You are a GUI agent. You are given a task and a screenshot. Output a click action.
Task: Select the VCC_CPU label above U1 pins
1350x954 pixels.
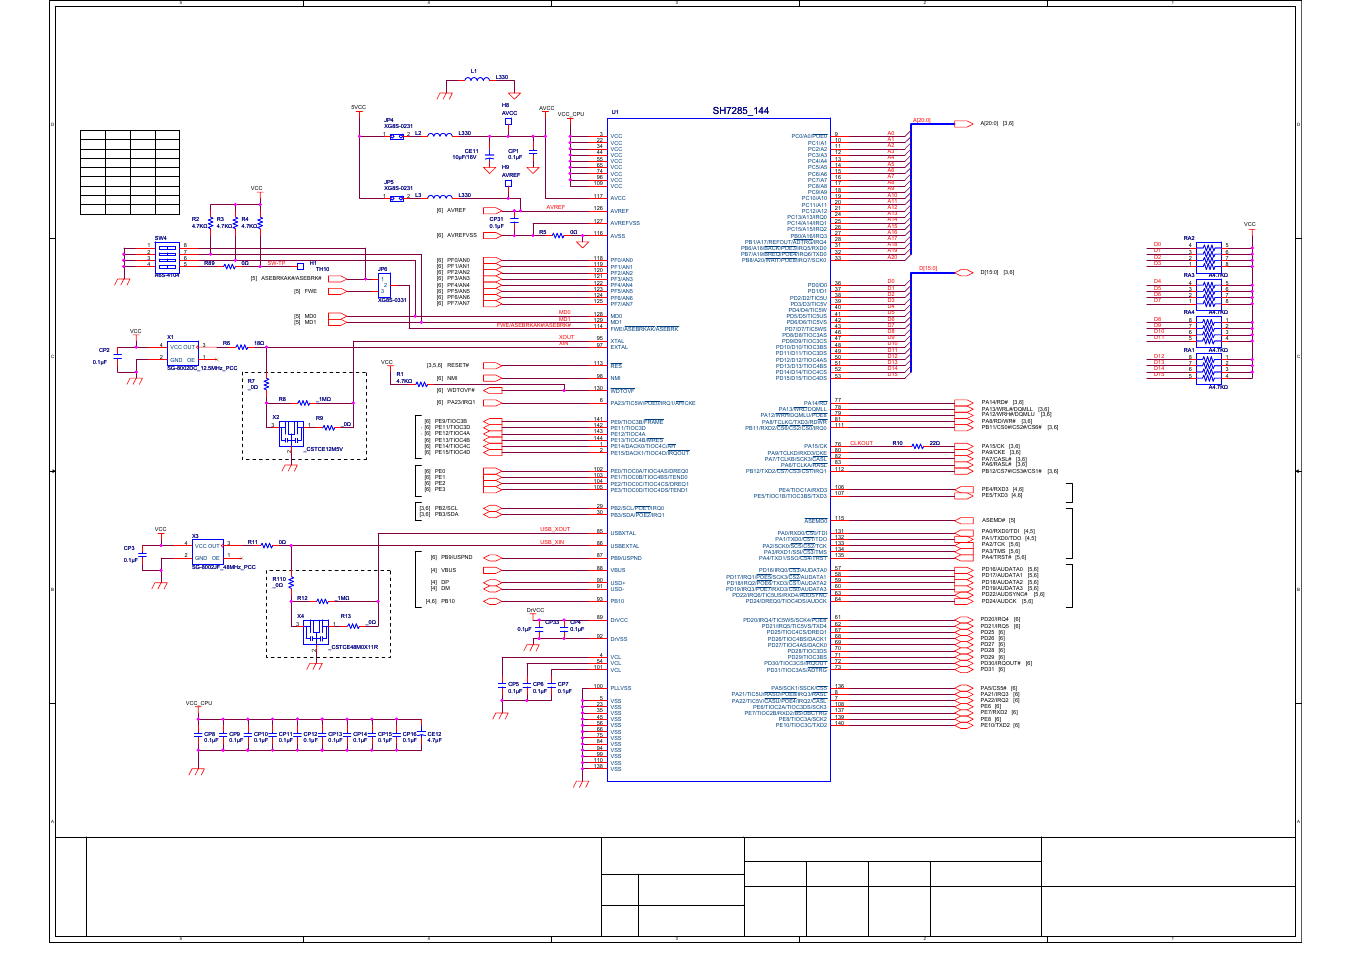coord(571,114)
